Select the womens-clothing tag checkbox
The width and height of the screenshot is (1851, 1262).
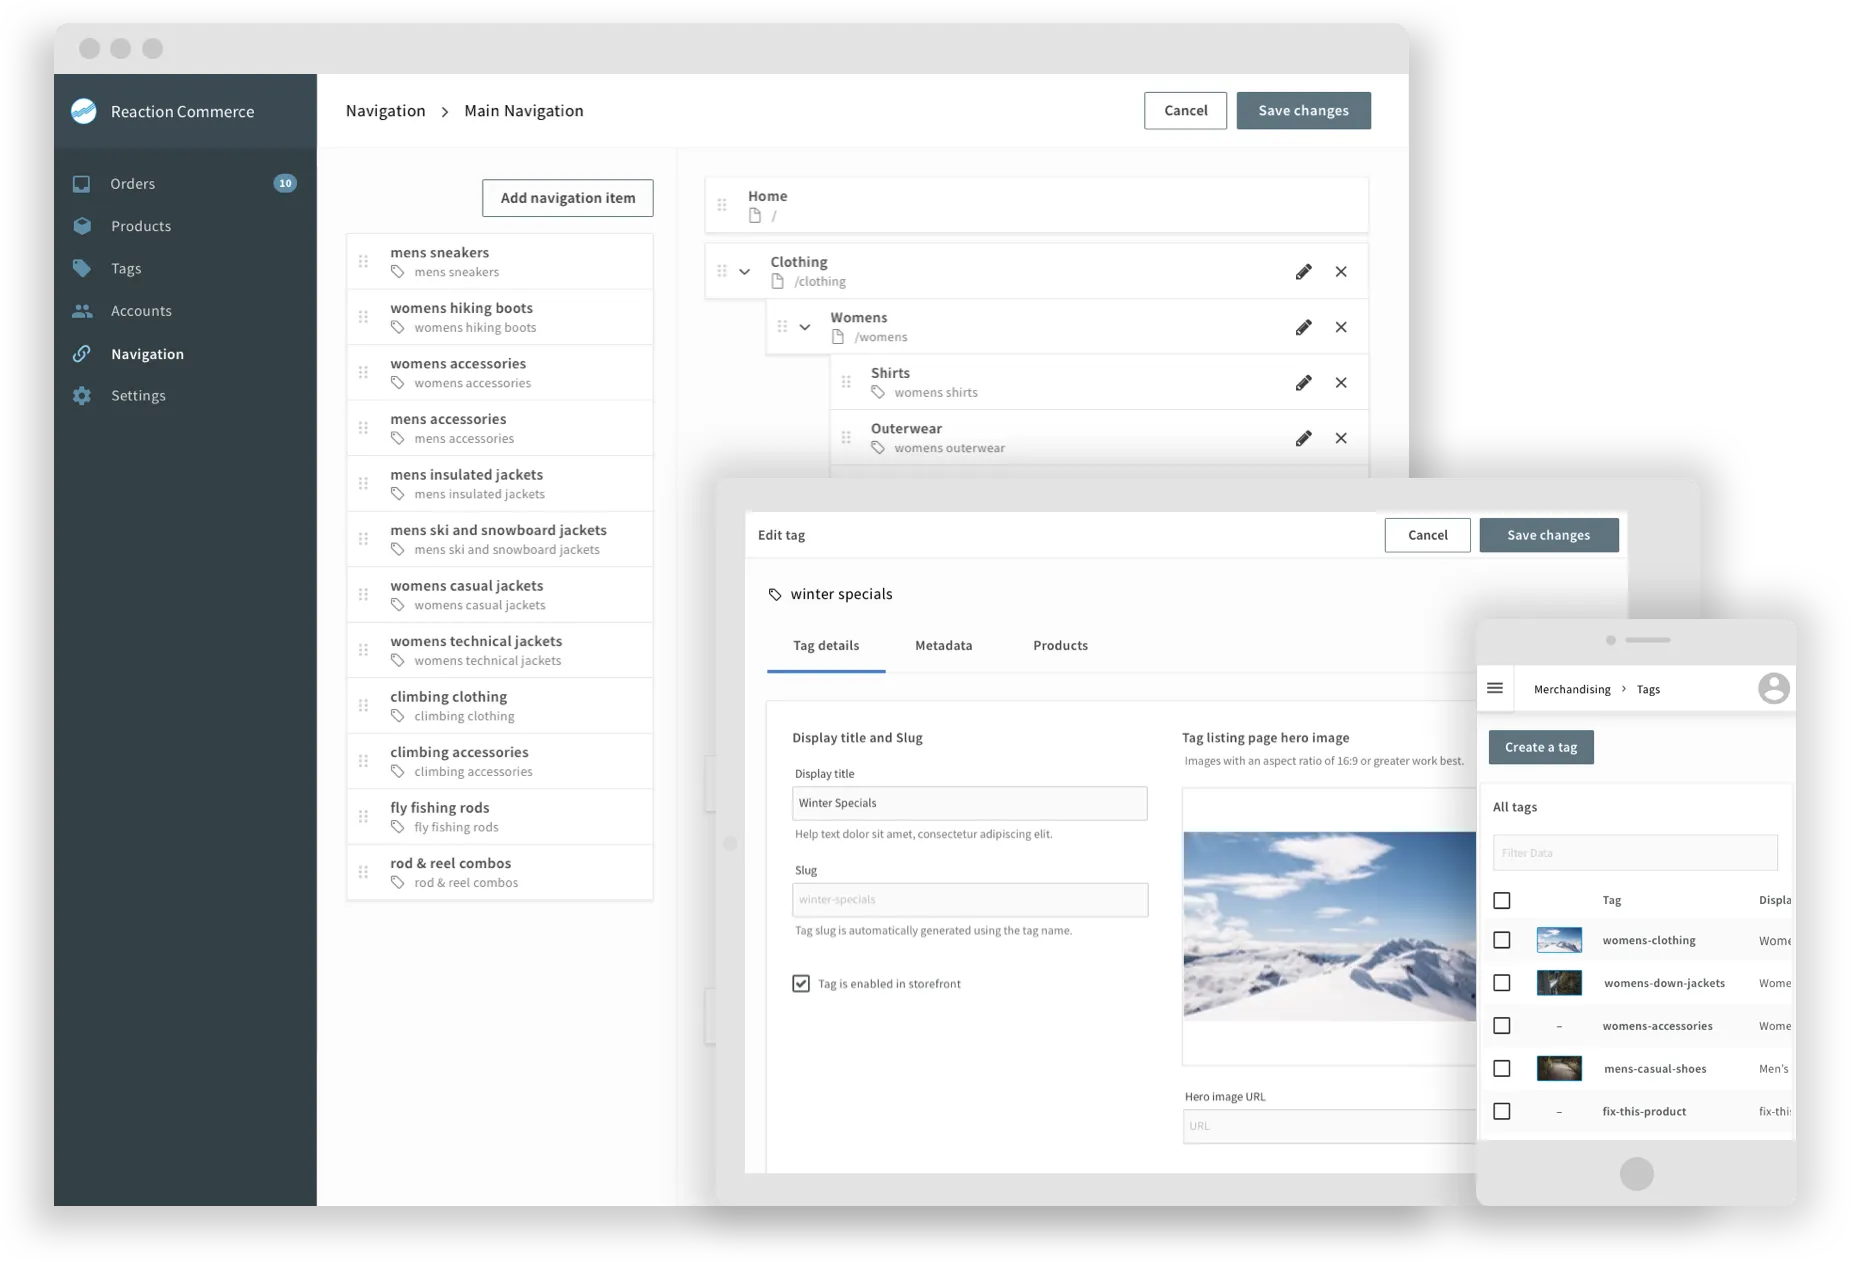pyautogui.click(x=1503, y=940)
